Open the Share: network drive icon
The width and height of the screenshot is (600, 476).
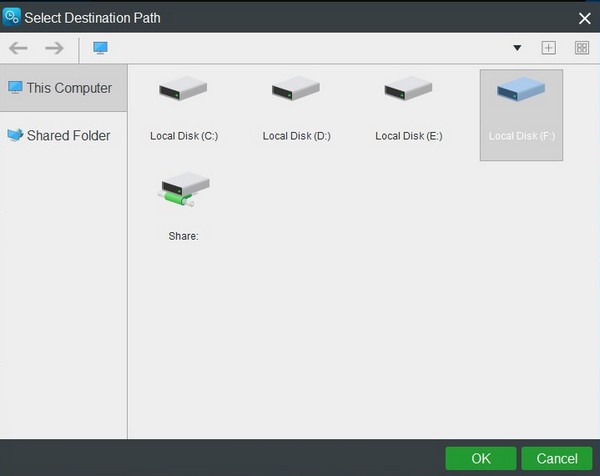click(184, 190)
